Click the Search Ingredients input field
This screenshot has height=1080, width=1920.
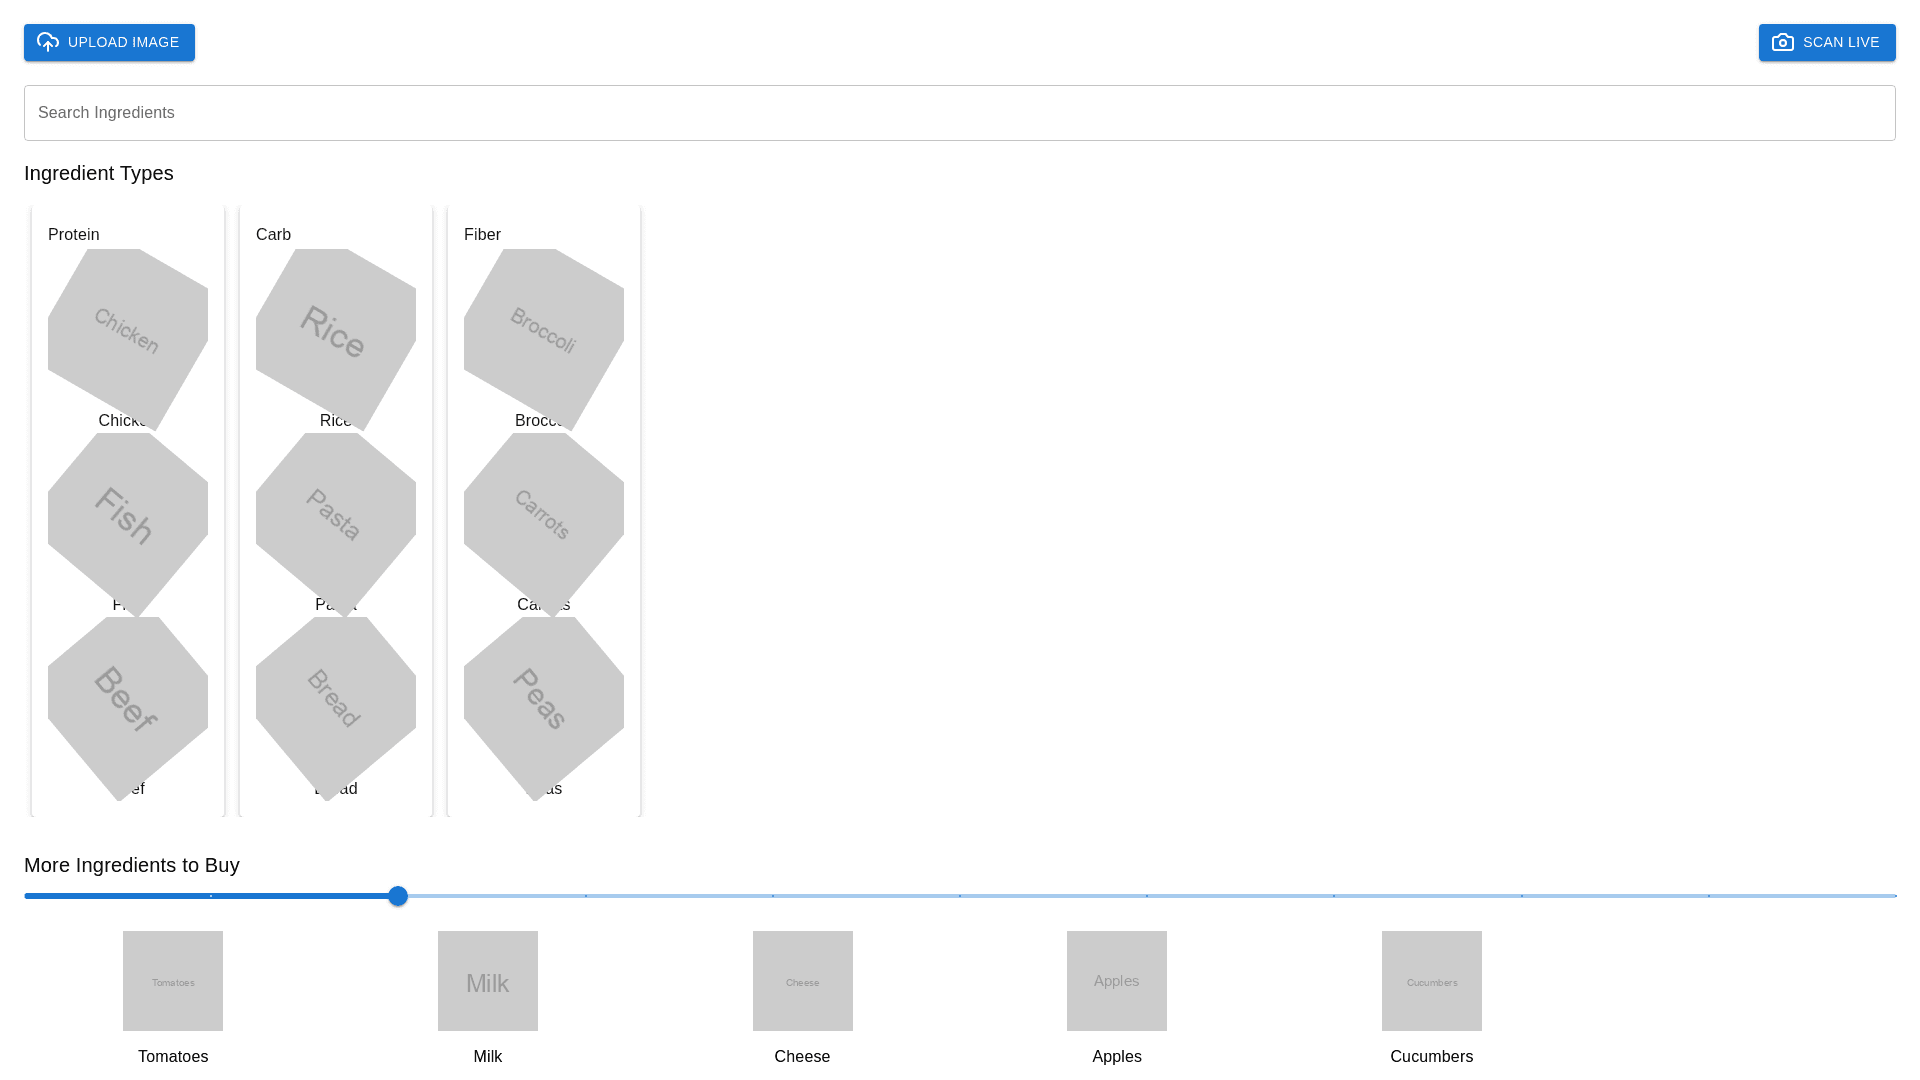[x=959, y=113]
